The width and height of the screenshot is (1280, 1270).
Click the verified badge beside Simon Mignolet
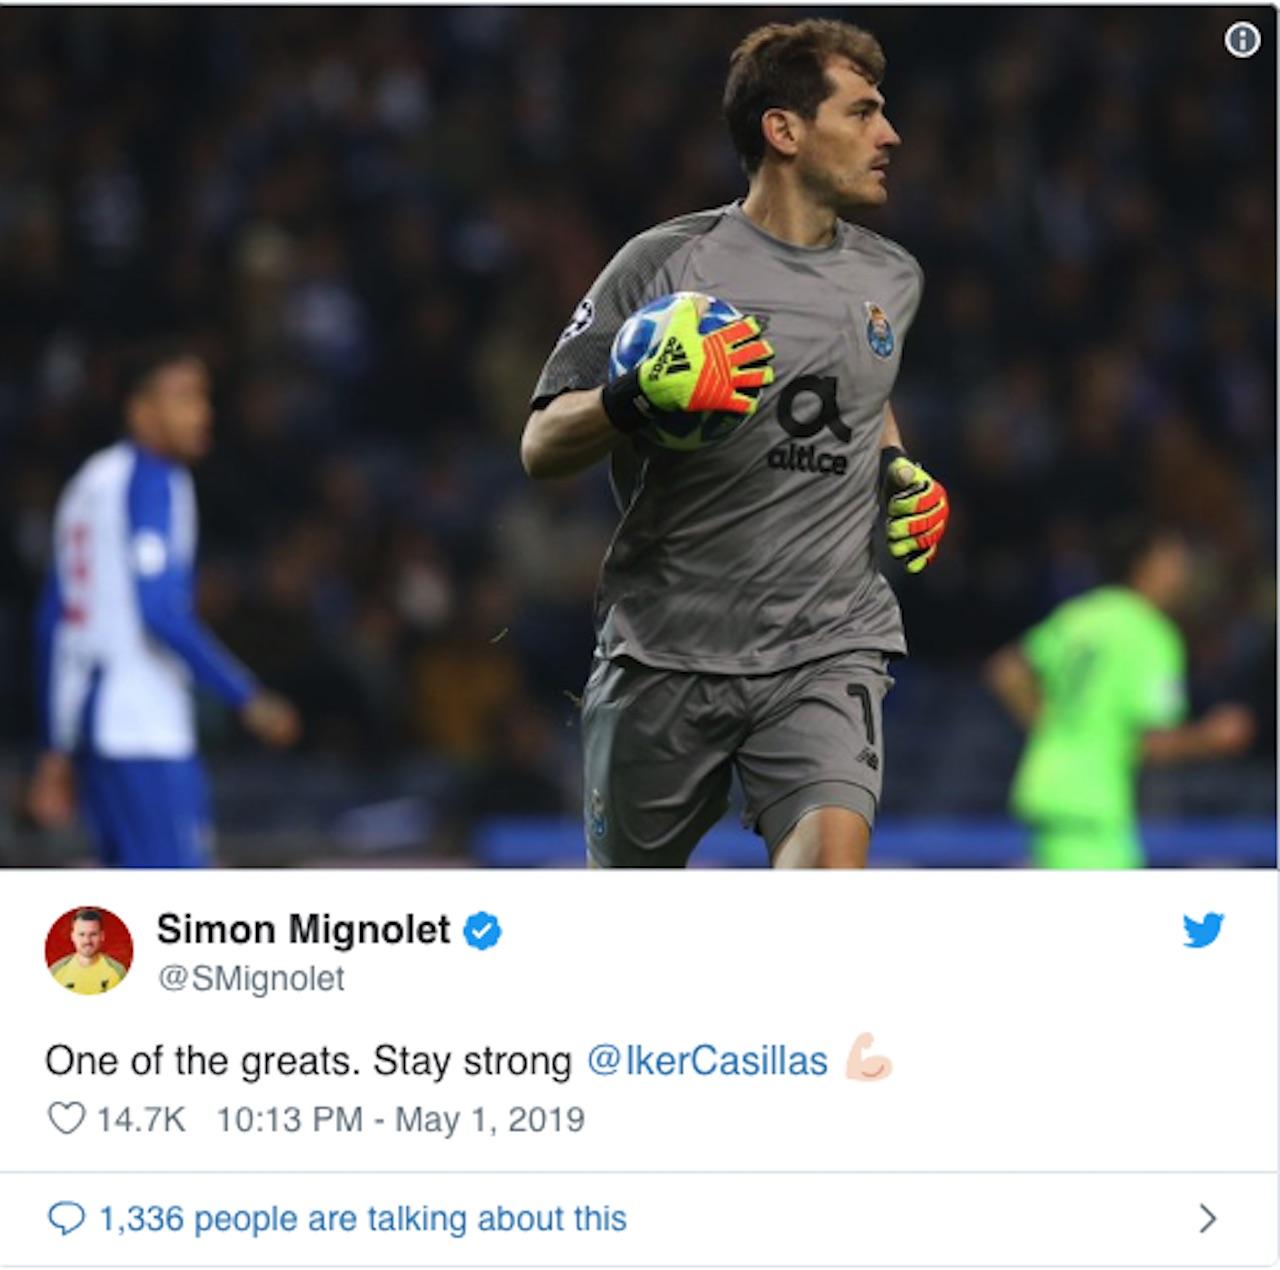483,930
